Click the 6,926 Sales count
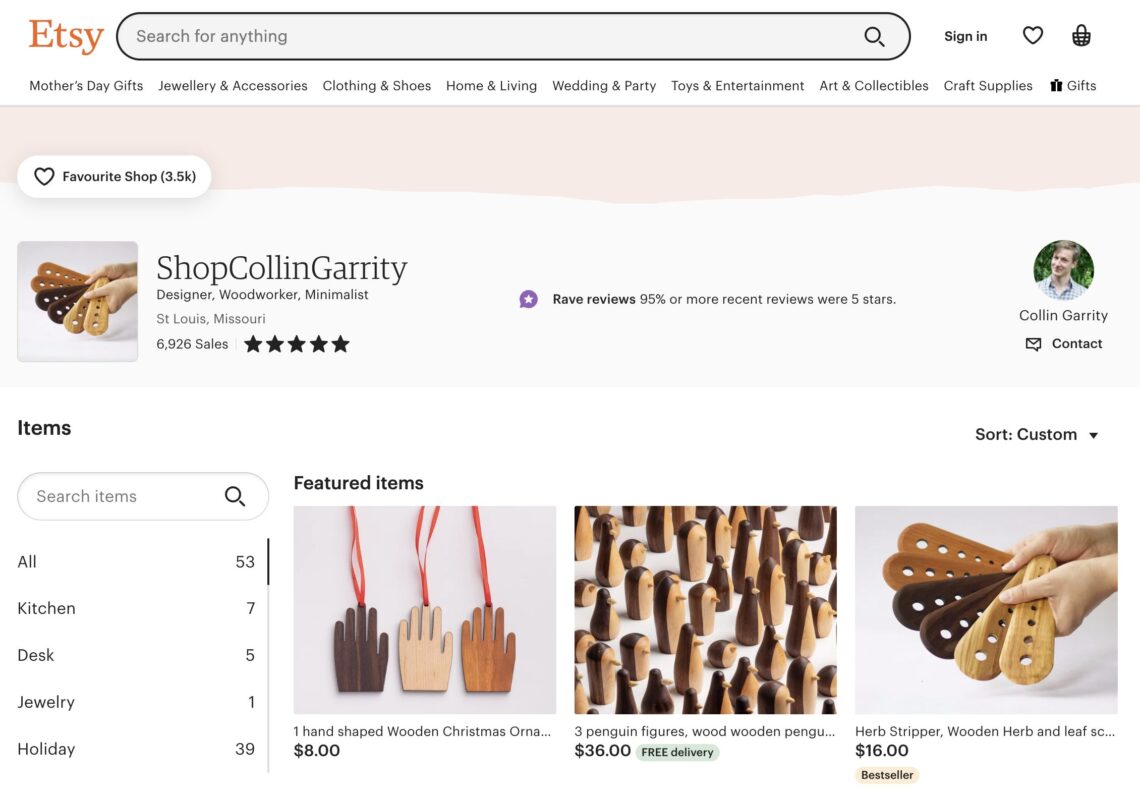Viewport: 1140px width, 796px height. 190,343
